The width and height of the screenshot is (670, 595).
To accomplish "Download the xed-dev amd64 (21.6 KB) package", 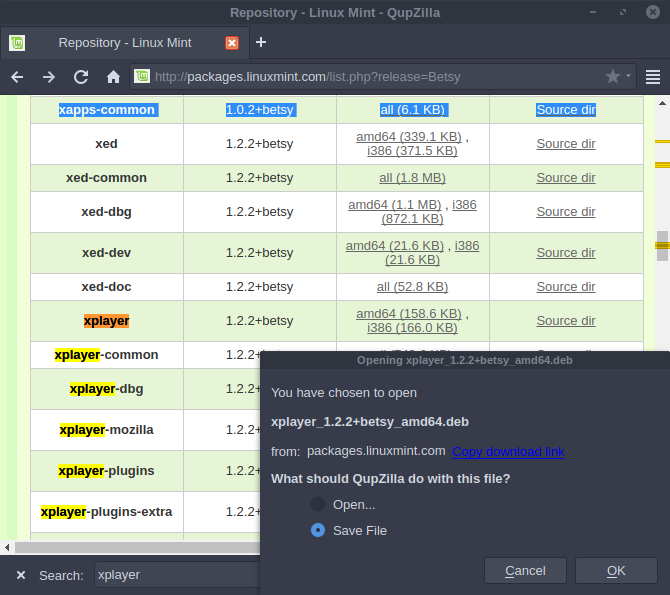I will point(395,246).
